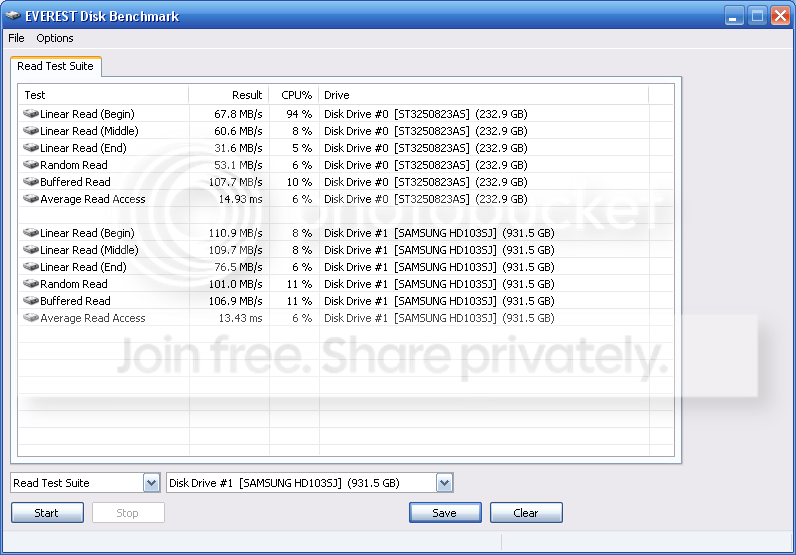
Task: Save the benchmark results
Action: pyautogui.click(x=445, y=513)
